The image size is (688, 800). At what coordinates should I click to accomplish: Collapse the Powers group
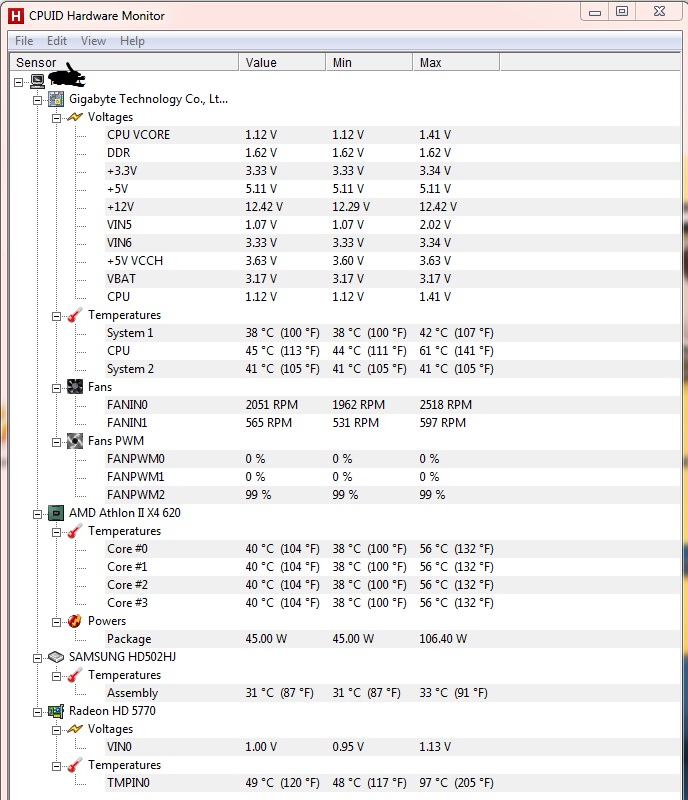(x=57, y=622)
